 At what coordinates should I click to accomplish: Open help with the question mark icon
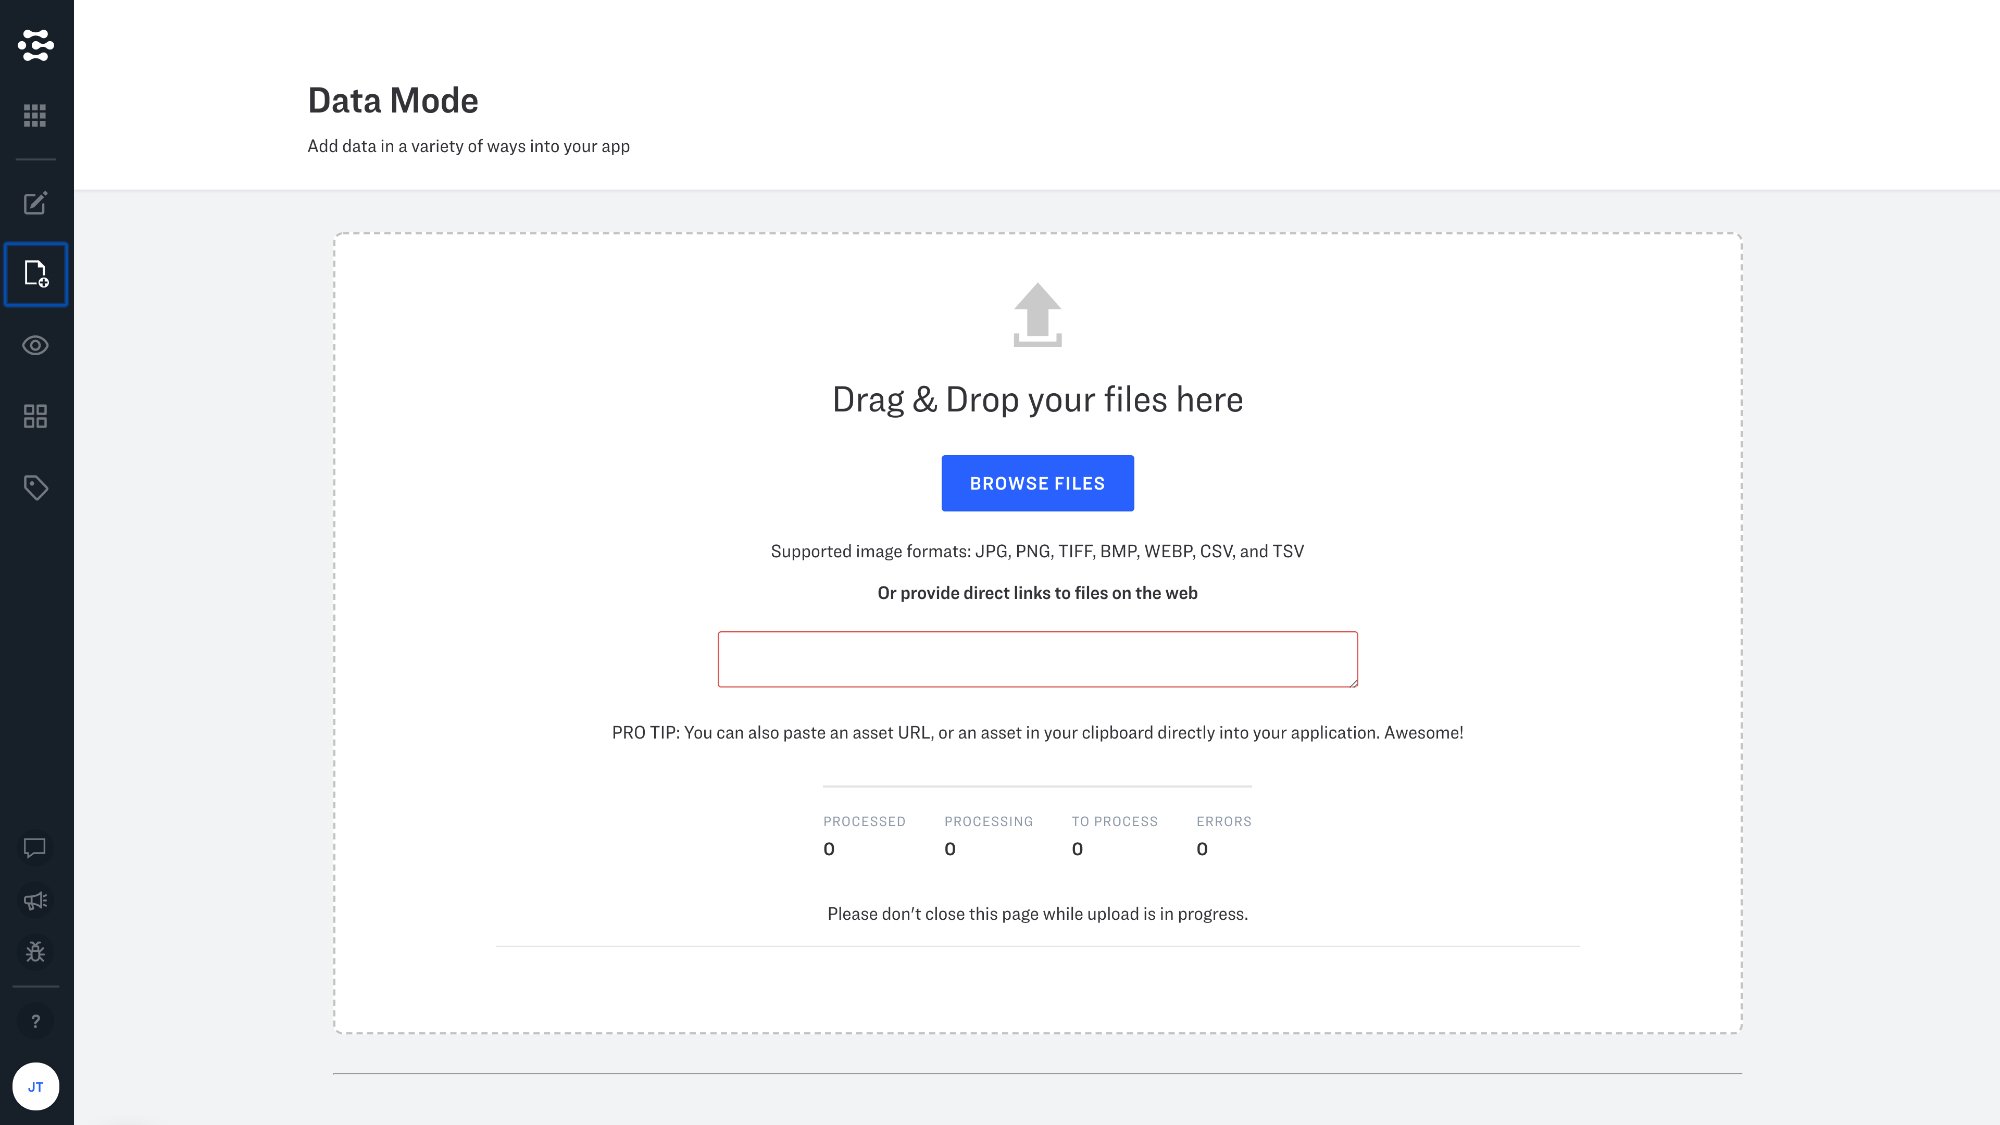[36, 1021]
